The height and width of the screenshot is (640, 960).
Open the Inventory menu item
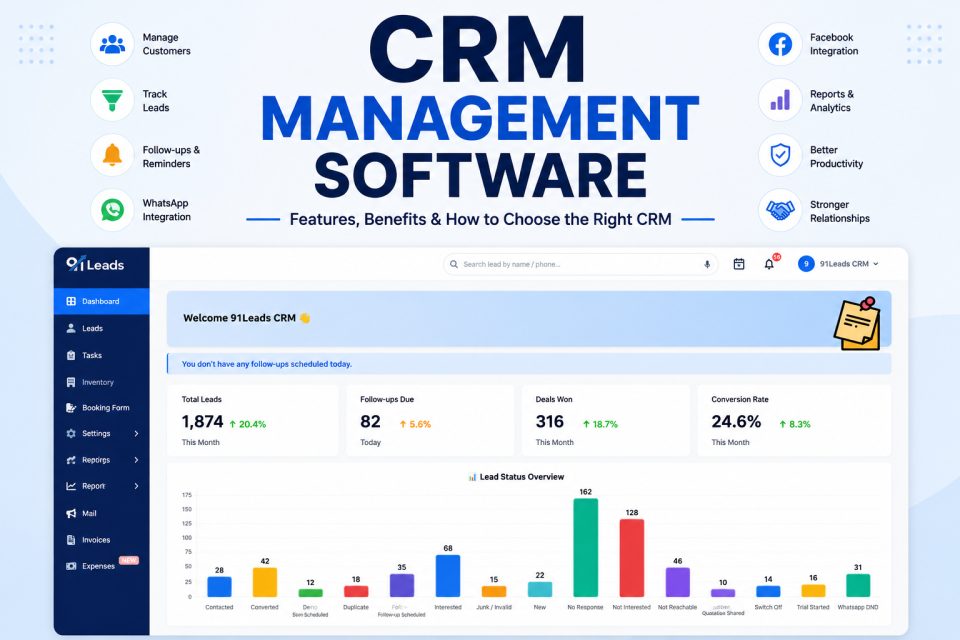[102, 382]
